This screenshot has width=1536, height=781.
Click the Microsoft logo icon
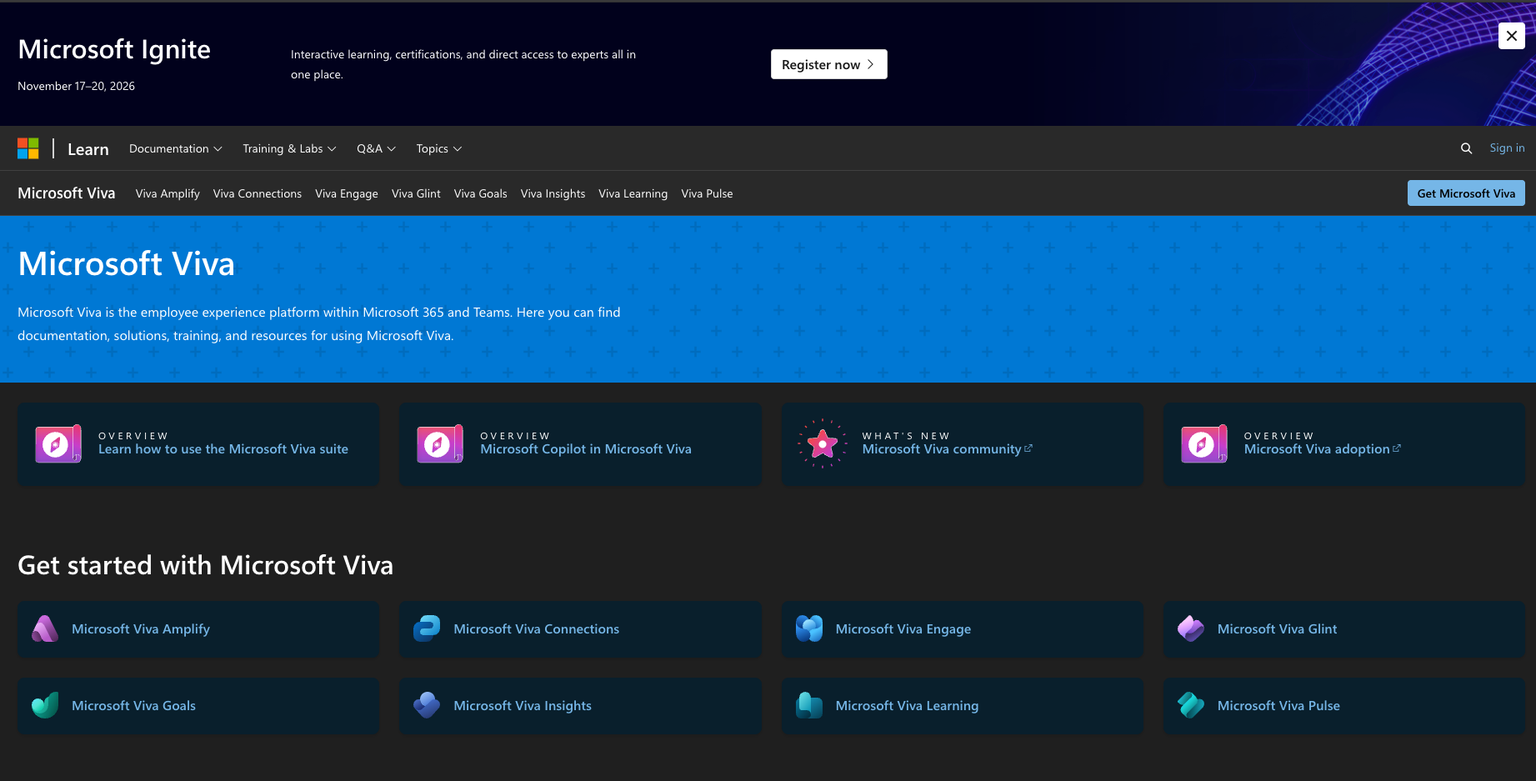tap(28, 148)
